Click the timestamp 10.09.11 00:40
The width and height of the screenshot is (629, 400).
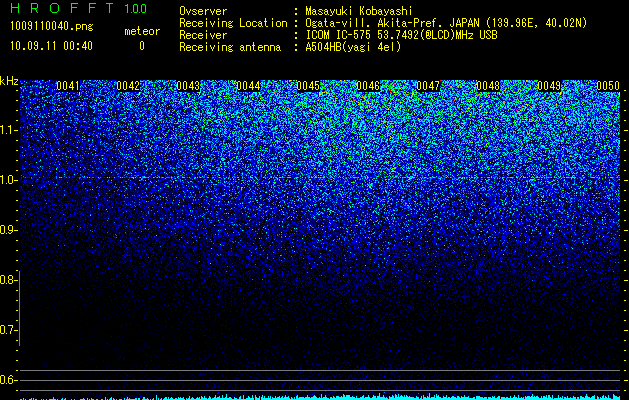[51, 46]
